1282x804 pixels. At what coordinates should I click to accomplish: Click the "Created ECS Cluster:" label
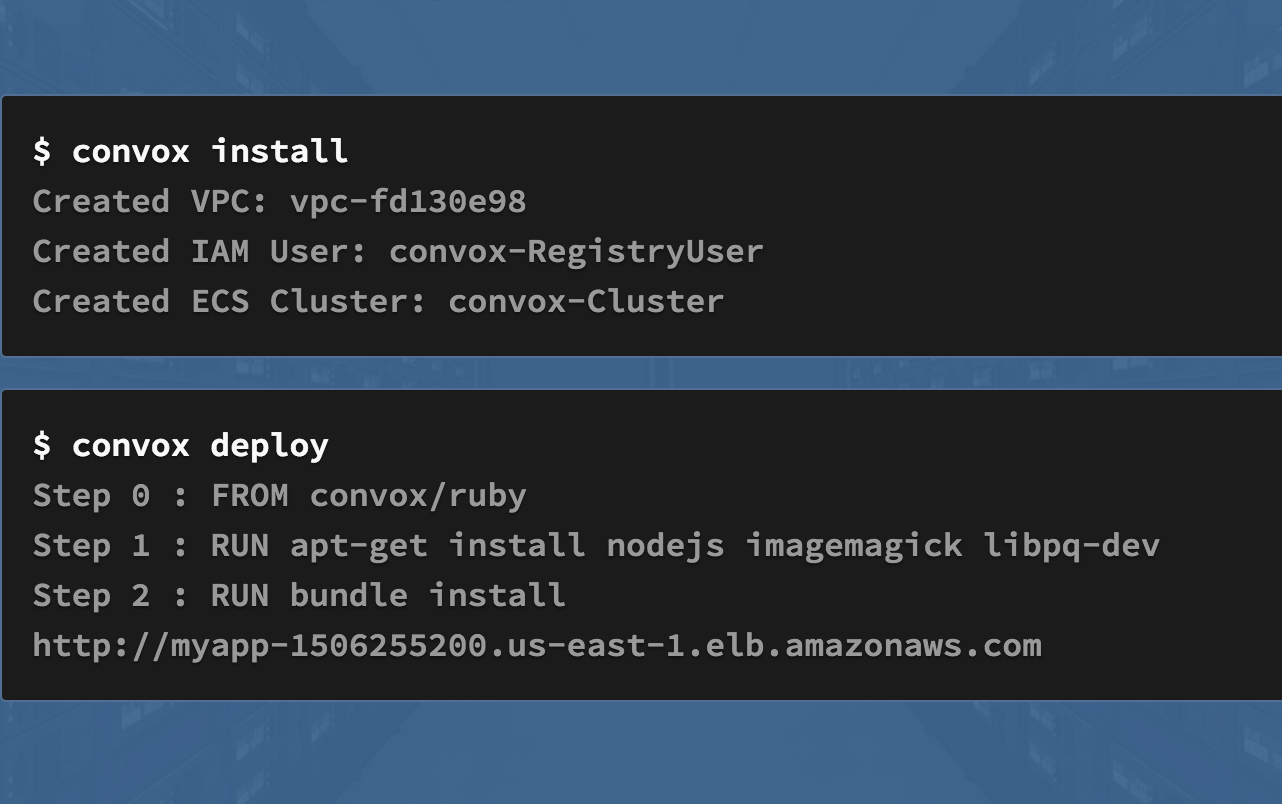coord(230,301)
